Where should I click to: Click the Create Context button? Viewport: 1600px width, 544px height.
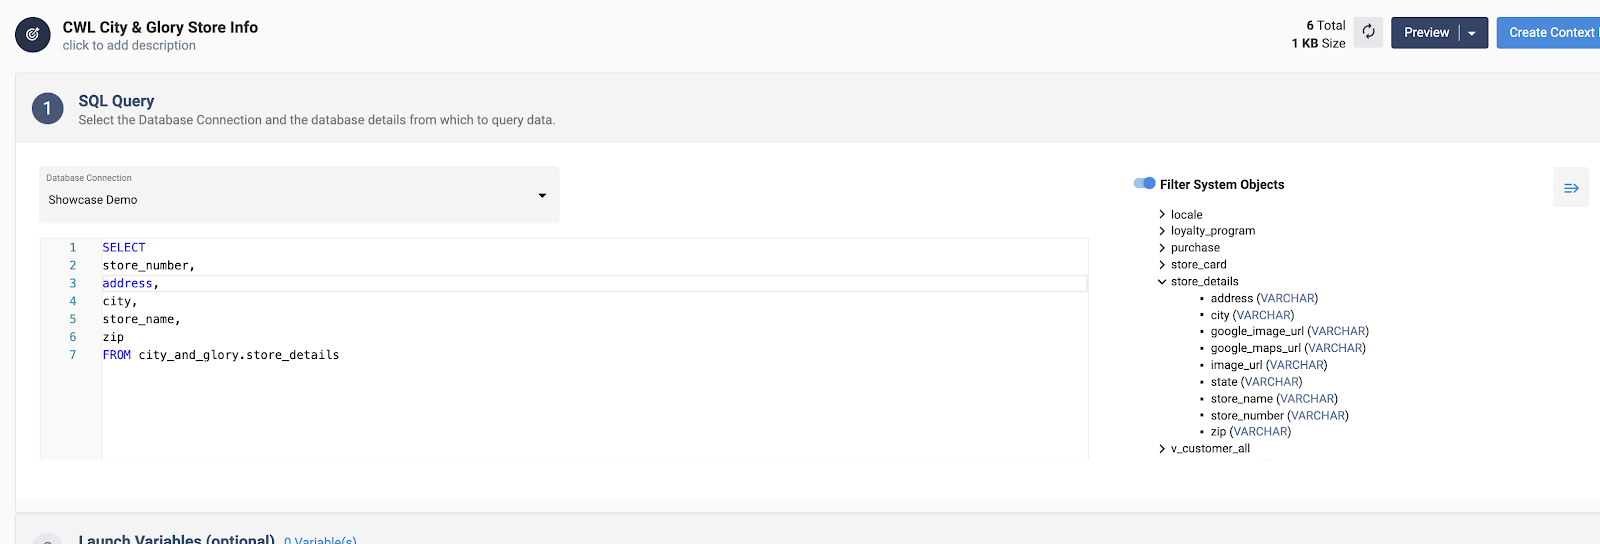tap(1548, 33)
